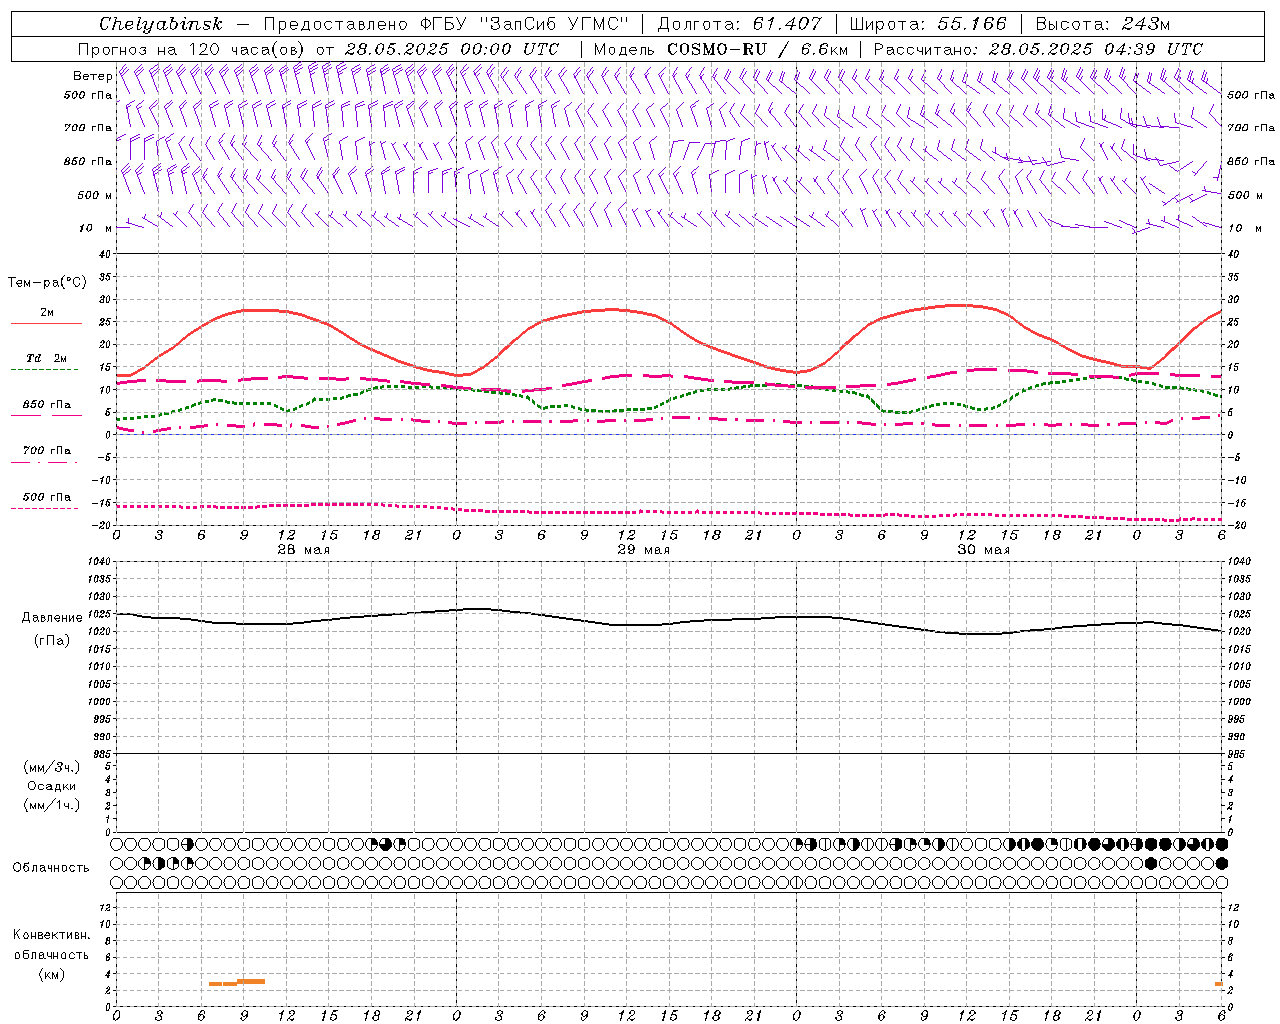Screen dimensions: 1280x1024
Task: Click the Давление pressure panel label
Action: click(x=52, y=617)
